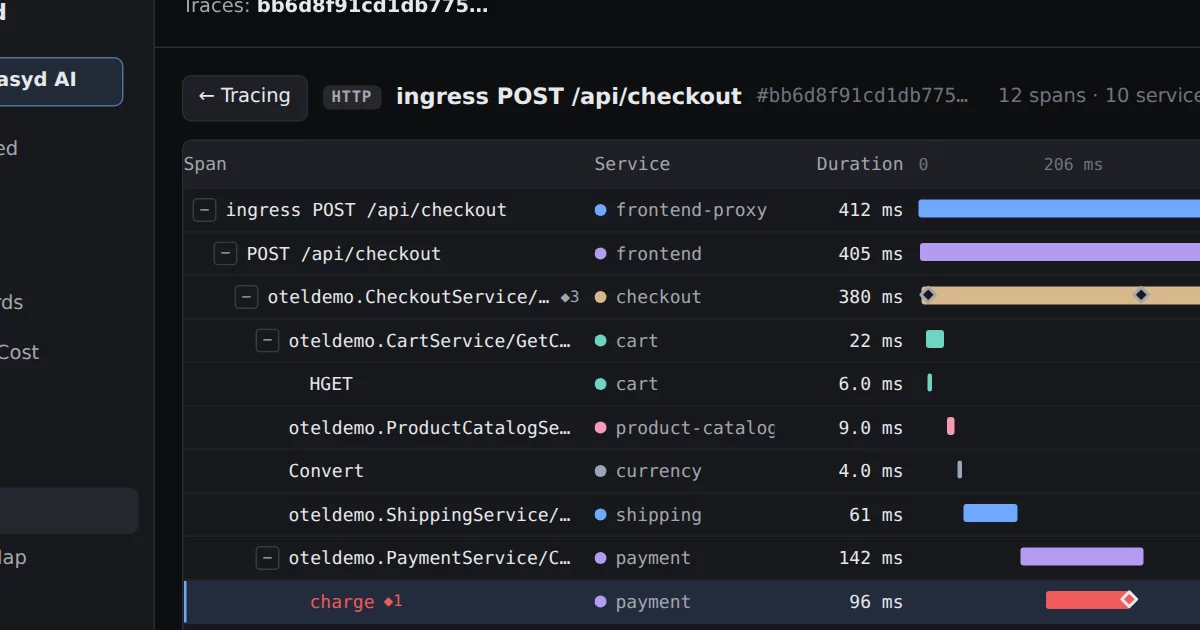The width and height of the screenshot is (1200, 630).
Task: Click the purple payment 142 ms timeline bar
Action: tap(1082, 556)
